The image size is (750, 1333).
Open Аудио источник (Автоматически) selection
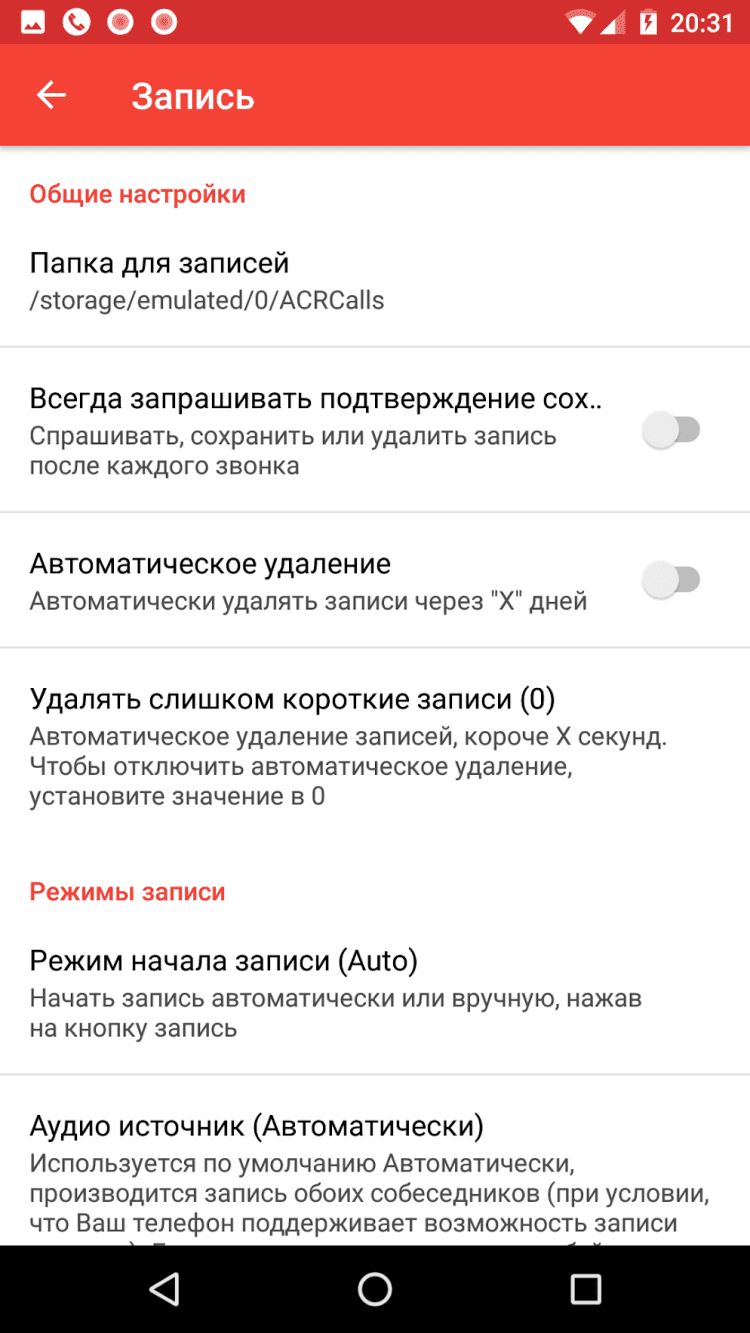(375, 1160)
